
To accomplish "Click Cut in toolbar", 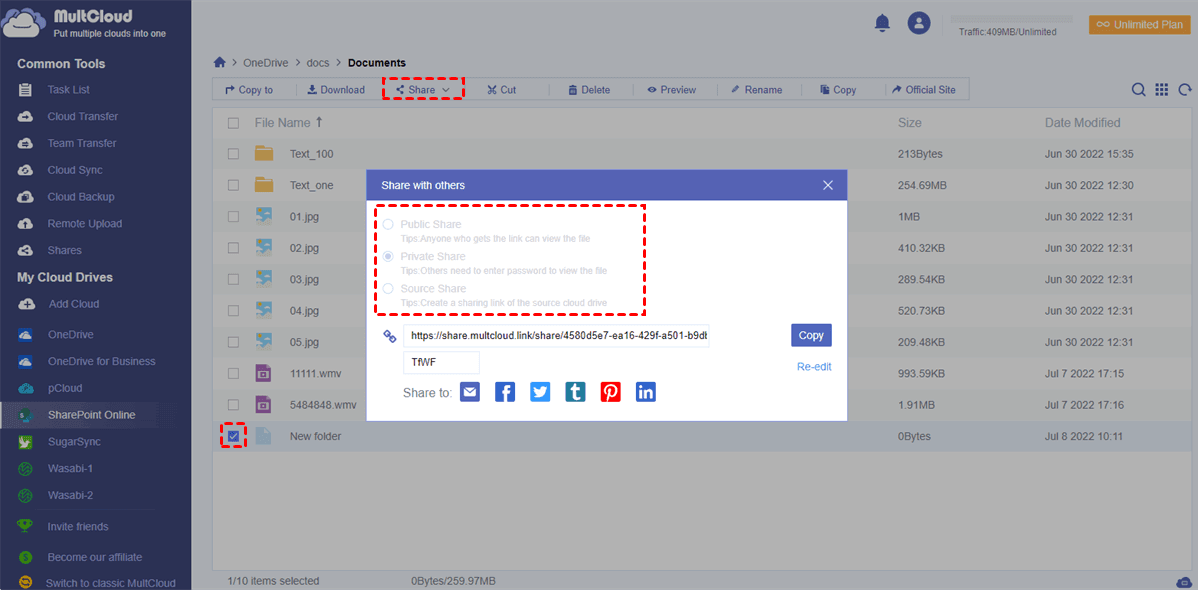I will [502, 90].
